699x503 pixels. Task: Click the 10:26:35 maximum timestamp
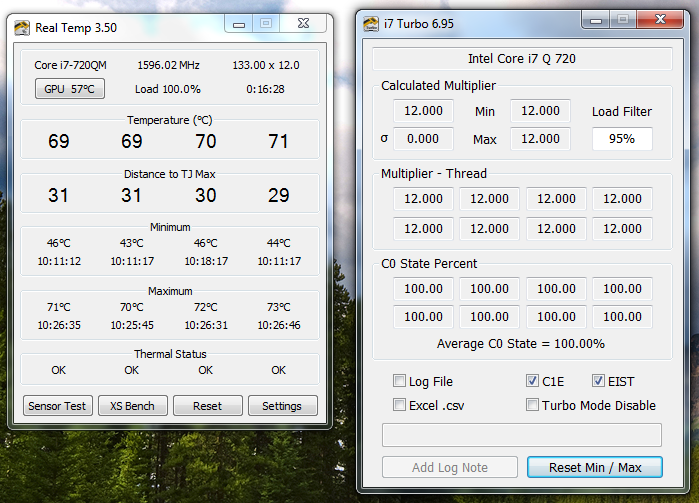click(x=59, y=325)
